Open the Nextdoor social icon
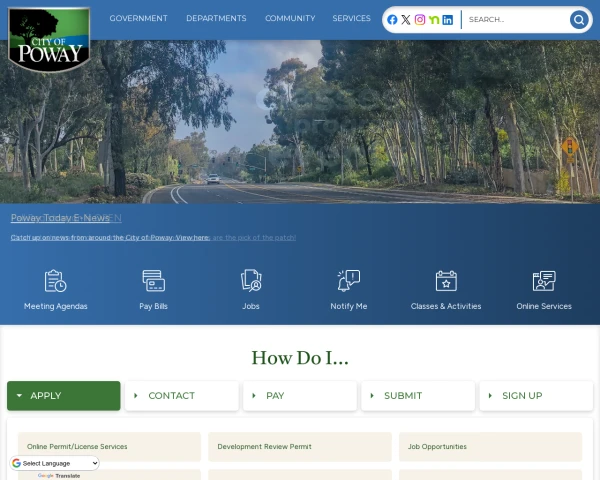The width and height of the screenshot is (600, 480). tap(434, 20)
